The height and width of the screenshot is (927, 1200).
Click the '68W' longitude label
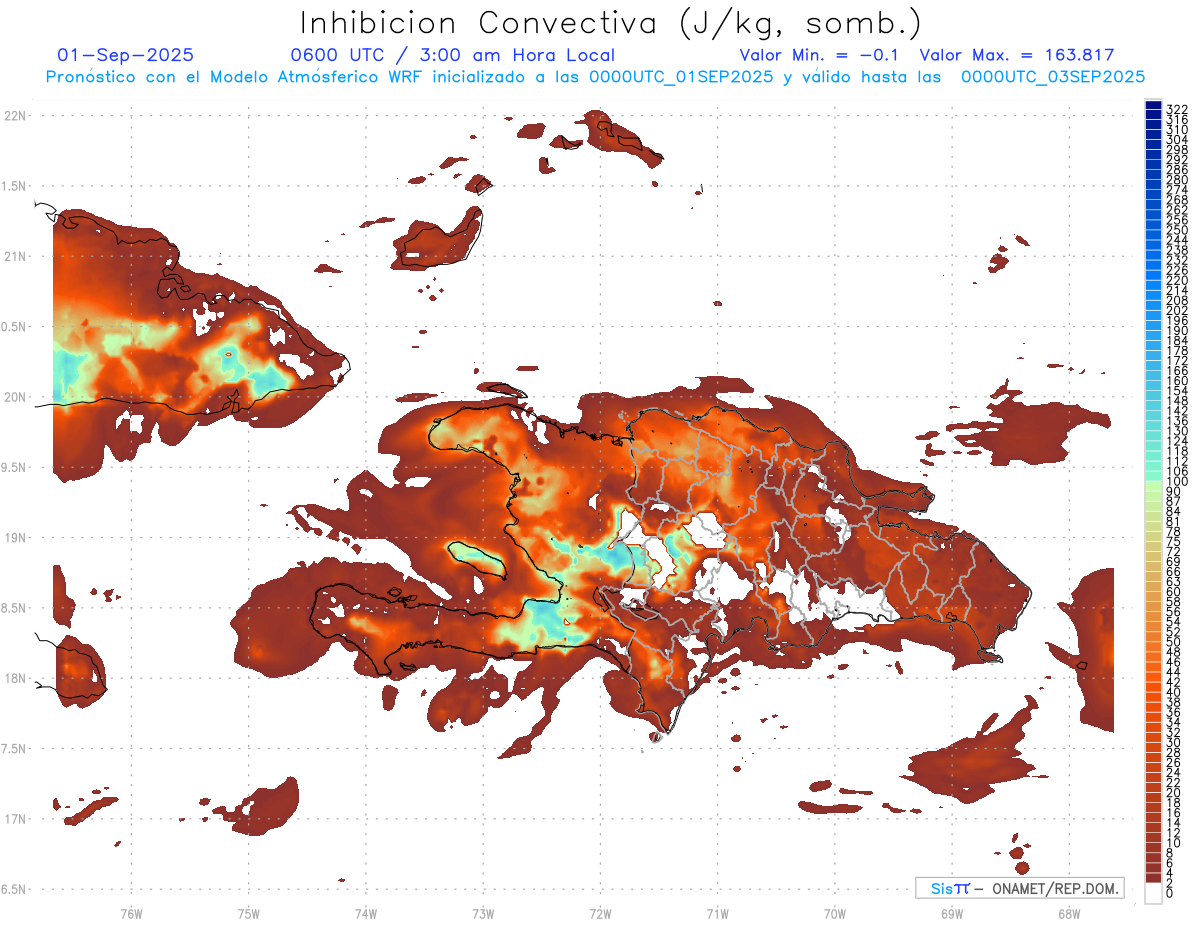pos(1068,913)
